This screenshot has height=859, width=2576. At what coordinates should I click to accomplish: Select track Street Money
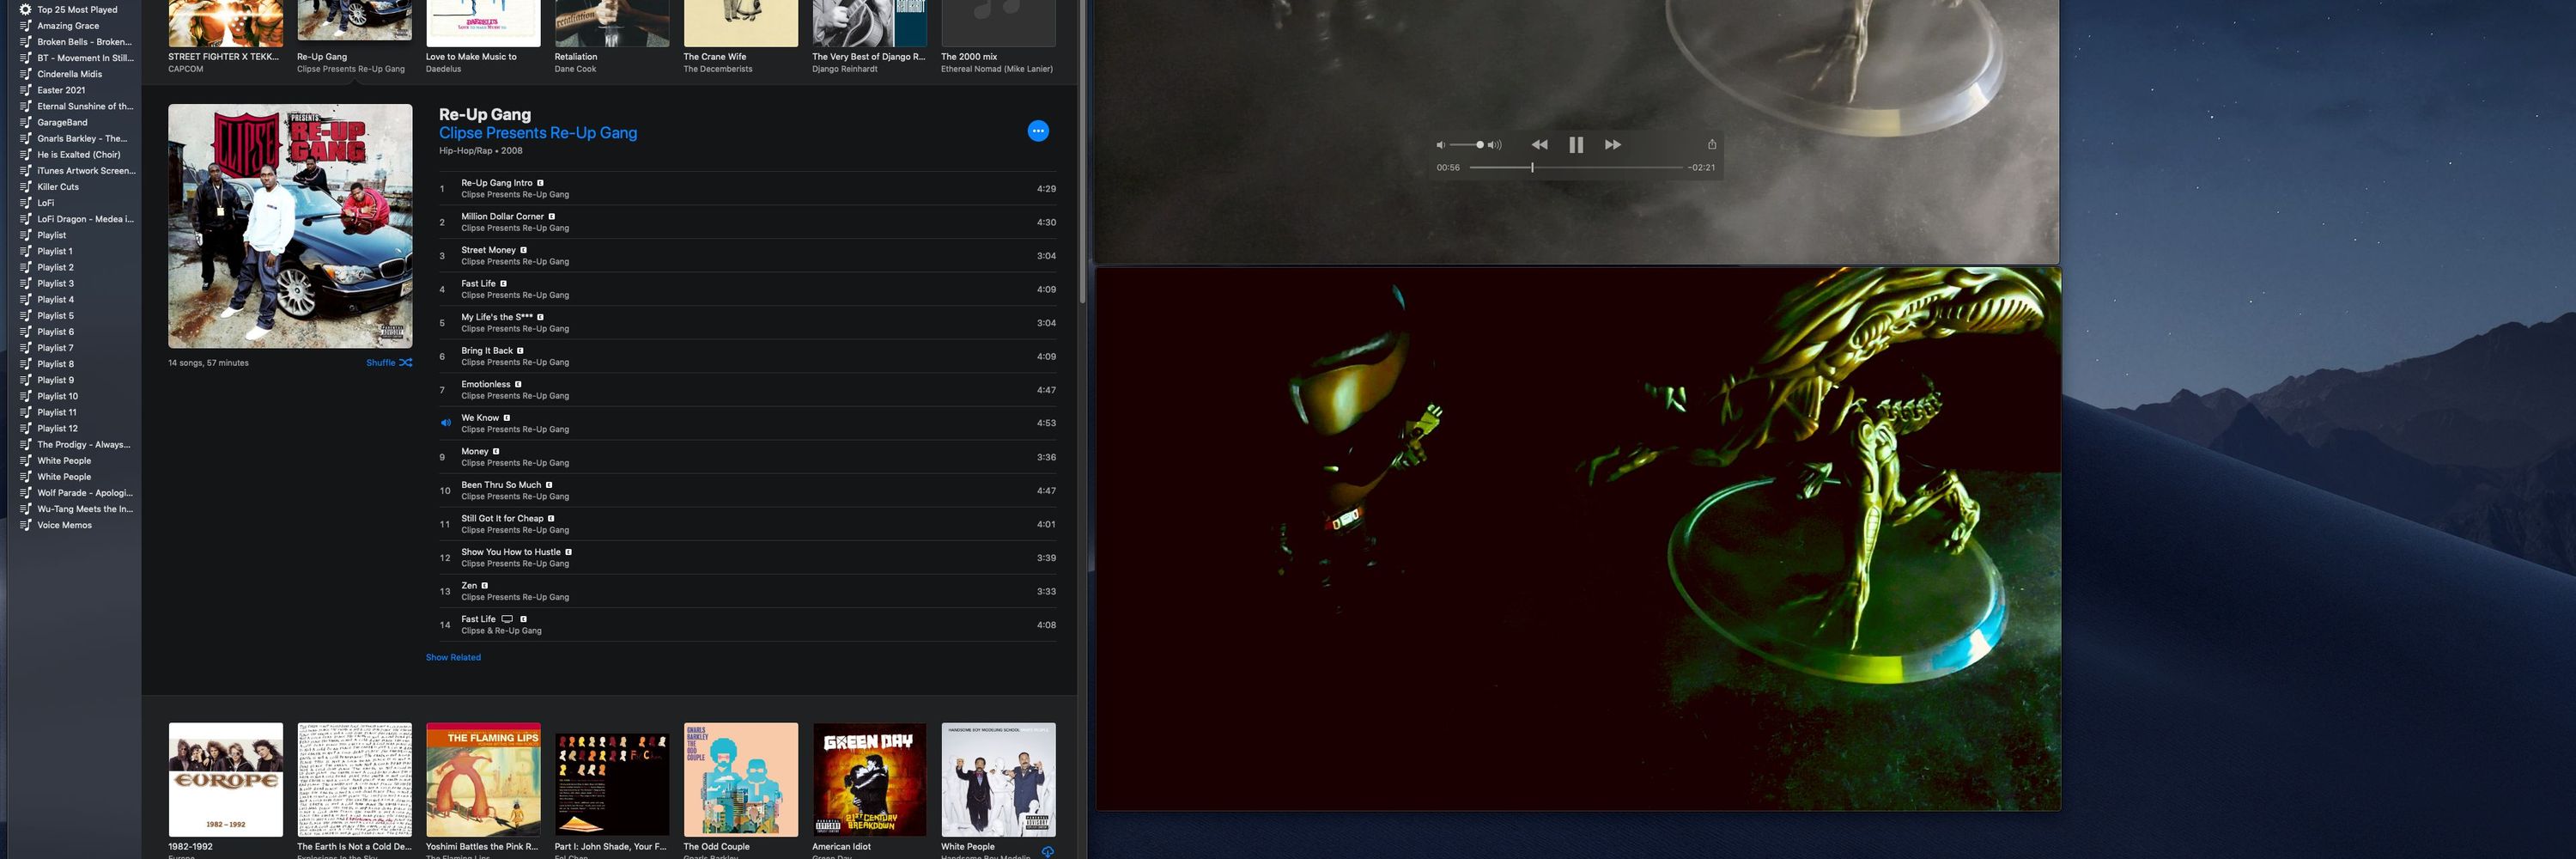(747, 256)
